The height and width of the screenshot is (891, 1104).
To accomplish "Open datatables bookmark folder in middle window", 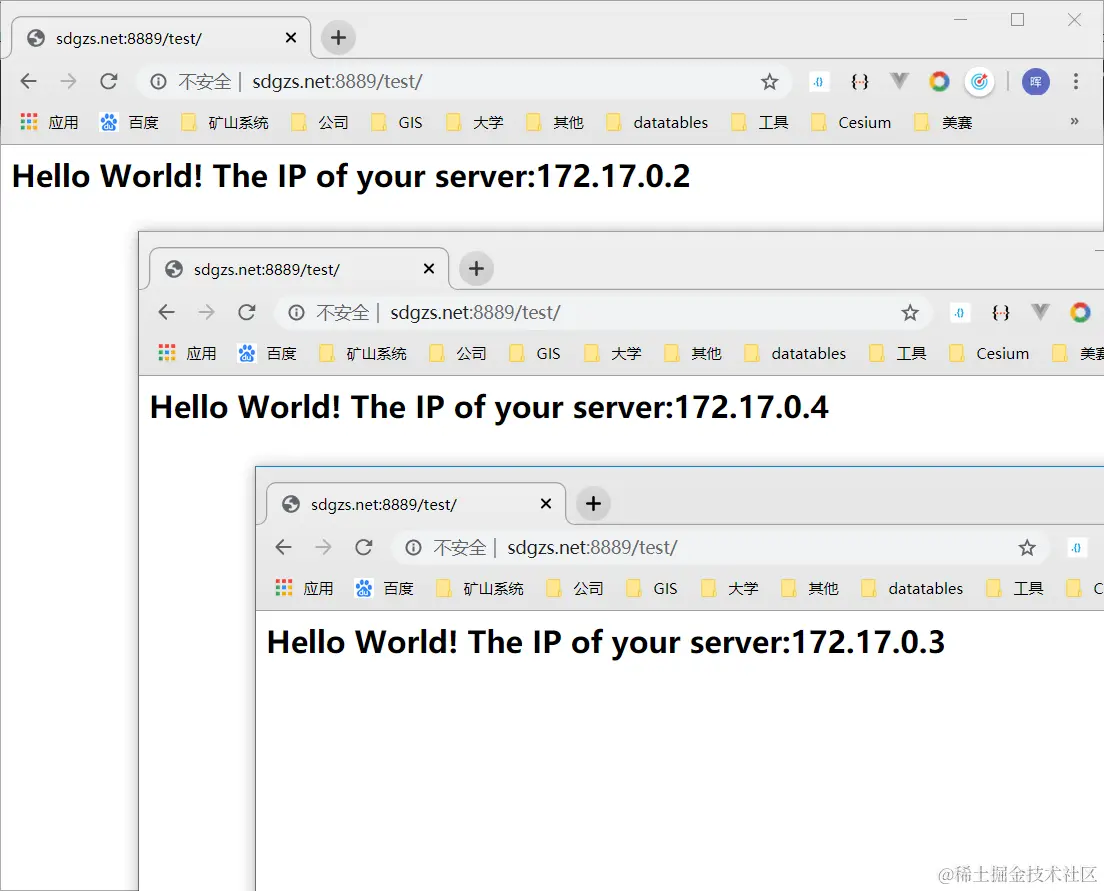I will pyautogui.click(x=795, y=353).
